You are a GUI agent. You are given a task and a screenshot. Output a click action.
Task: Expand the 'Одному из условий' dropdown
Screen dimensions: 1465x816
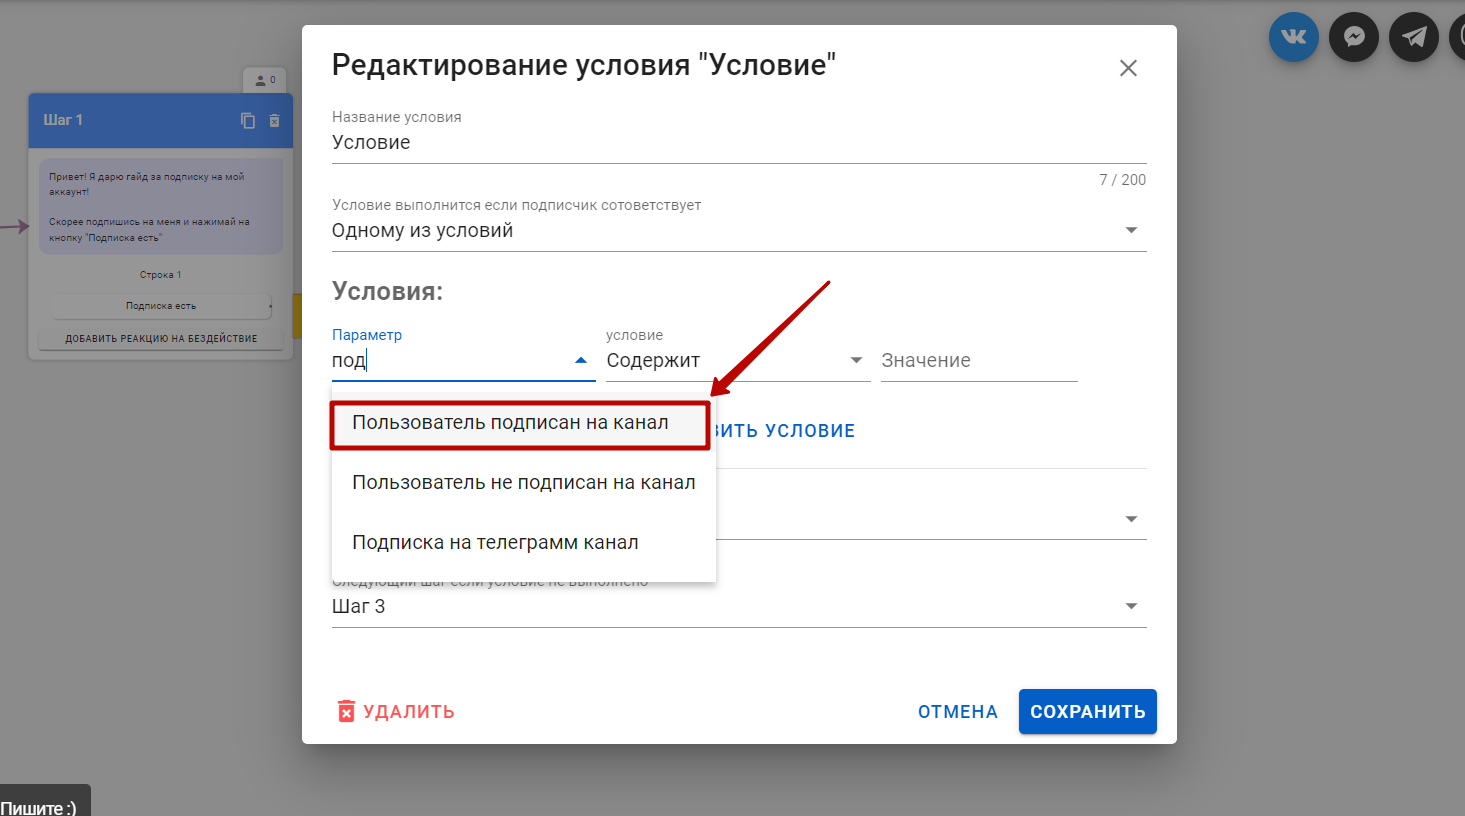point(1131,231)
